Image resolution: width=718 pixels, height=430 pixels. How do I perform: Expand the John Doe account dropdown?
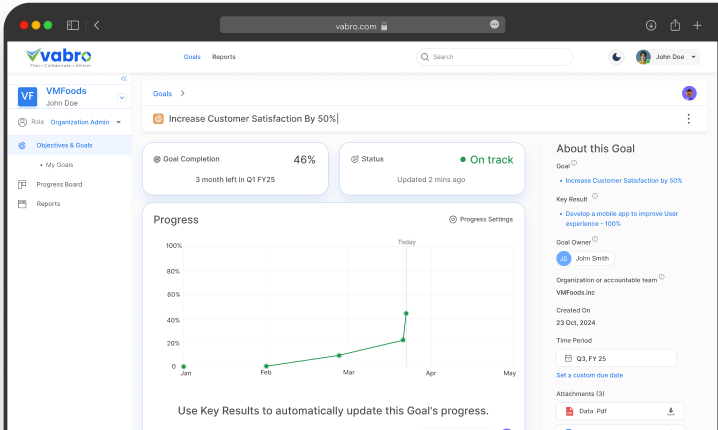click(694, 57)
